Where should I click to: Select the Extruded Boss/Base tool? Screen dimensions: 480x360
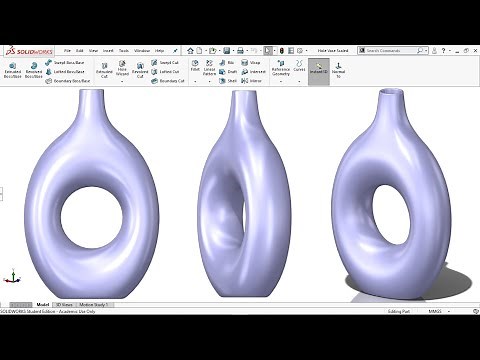pos(13,70)
